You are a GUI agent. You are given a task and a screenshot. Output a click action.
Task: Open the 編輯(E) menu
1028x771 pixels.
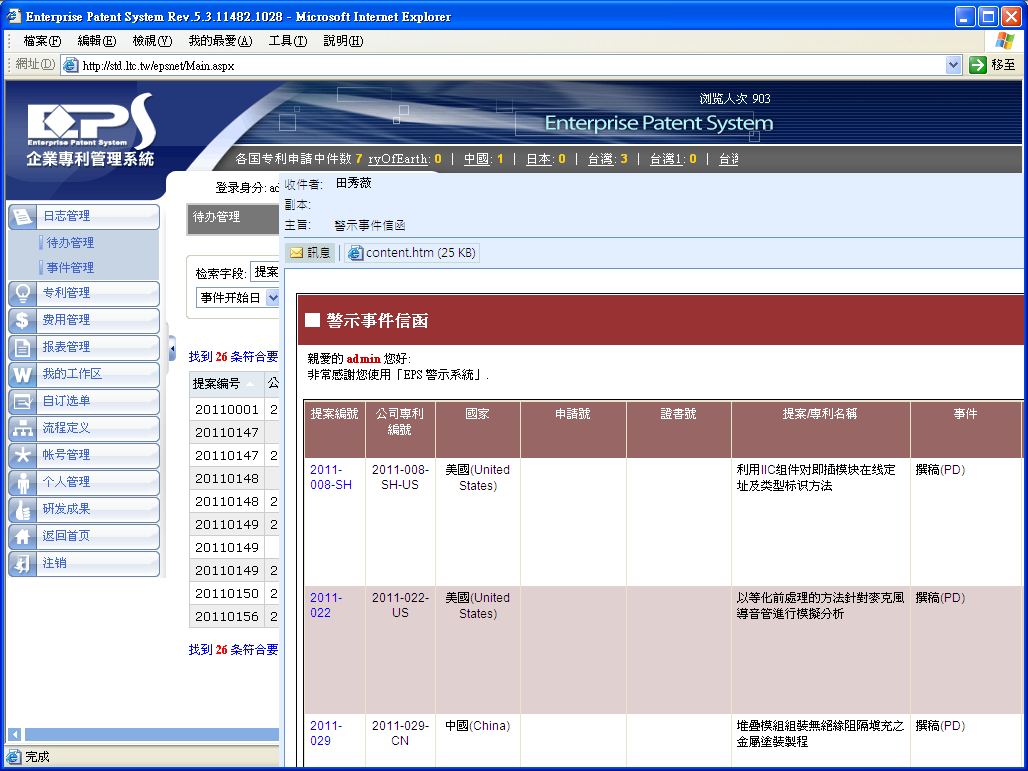click(96, 41)
